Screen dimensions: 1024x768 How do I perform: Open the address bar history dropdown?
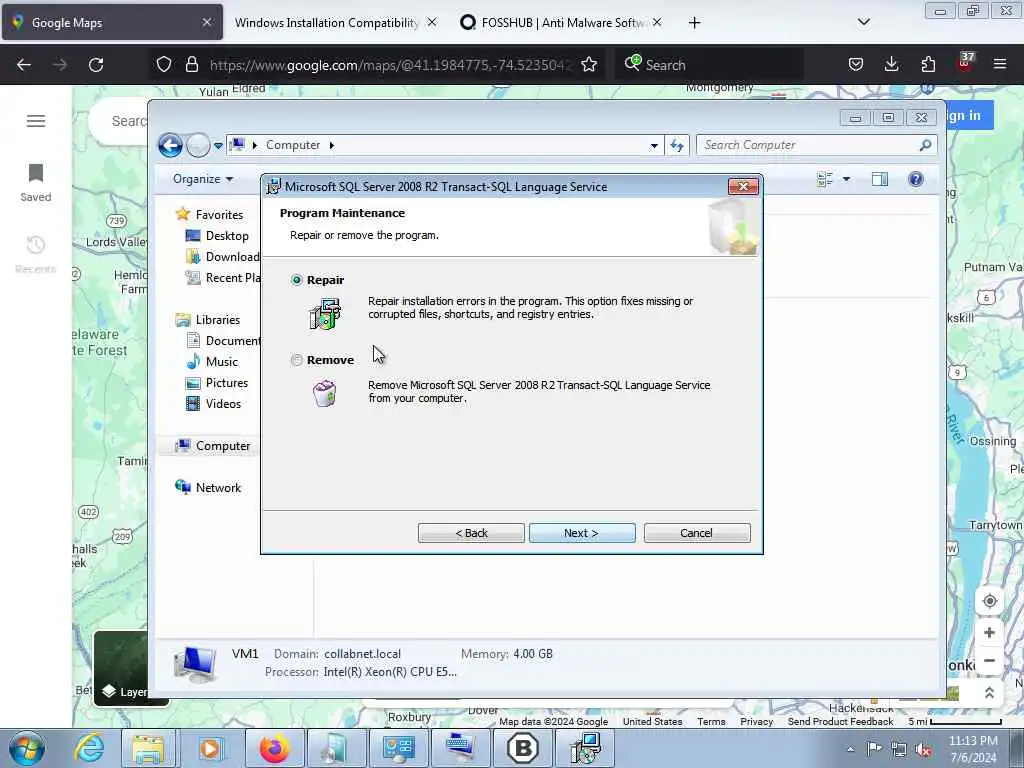tap(654, 146)
